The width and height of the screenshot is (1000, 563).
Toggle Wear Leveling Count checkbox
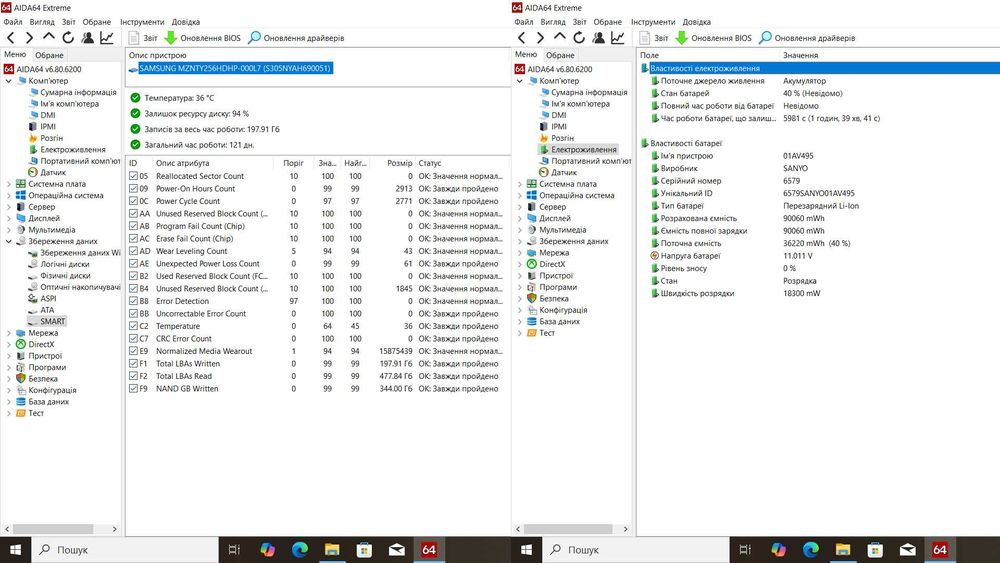pyautogui.click(x=133, y=251)
